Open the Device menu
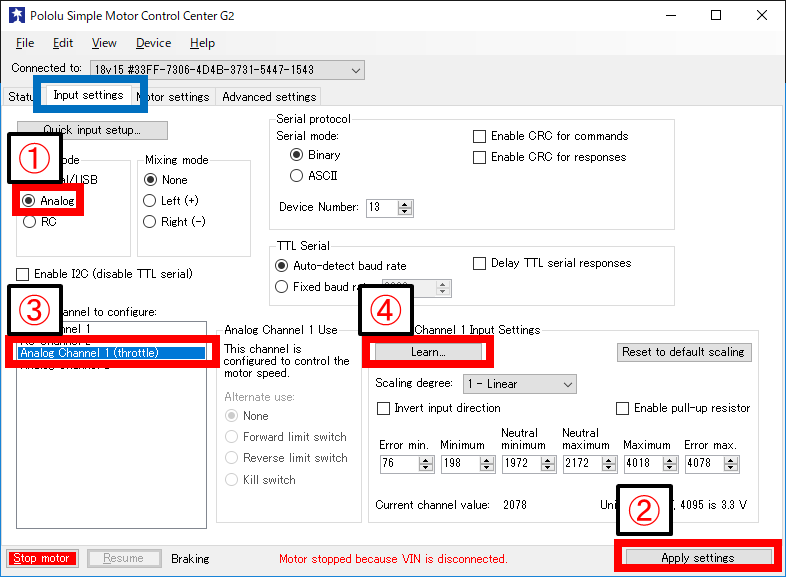The width and height of the screenshot is (786, 577). point(153,43)
